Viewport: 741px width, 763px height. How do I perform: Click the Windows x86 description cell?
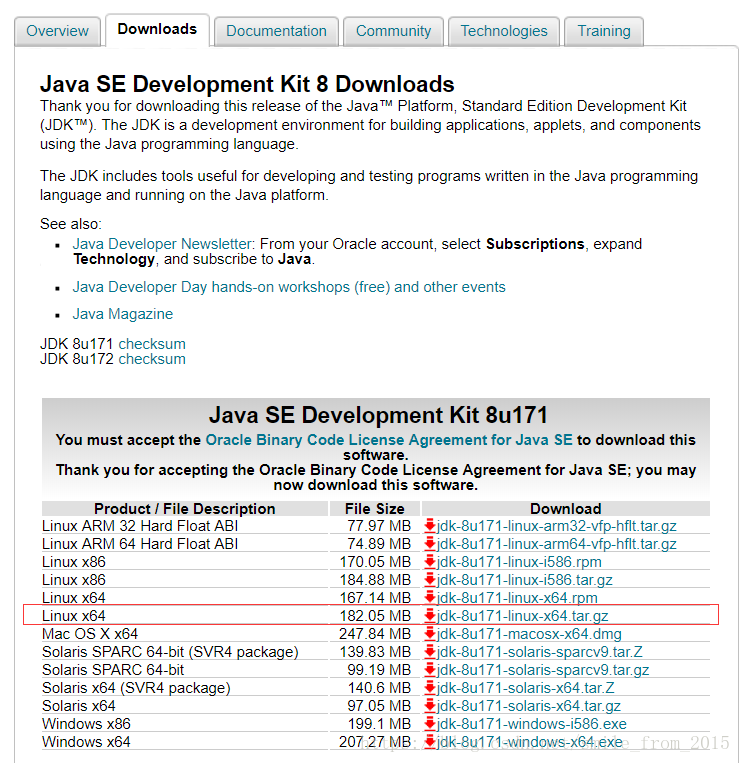click(x=185, y=724)
